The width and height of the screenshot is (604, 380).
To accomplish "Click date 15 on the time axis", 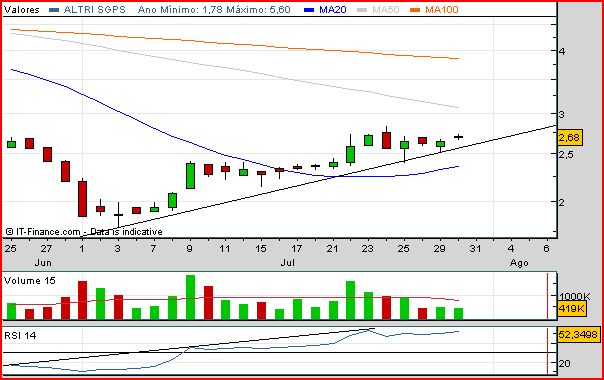I will [x=261, y=249].
